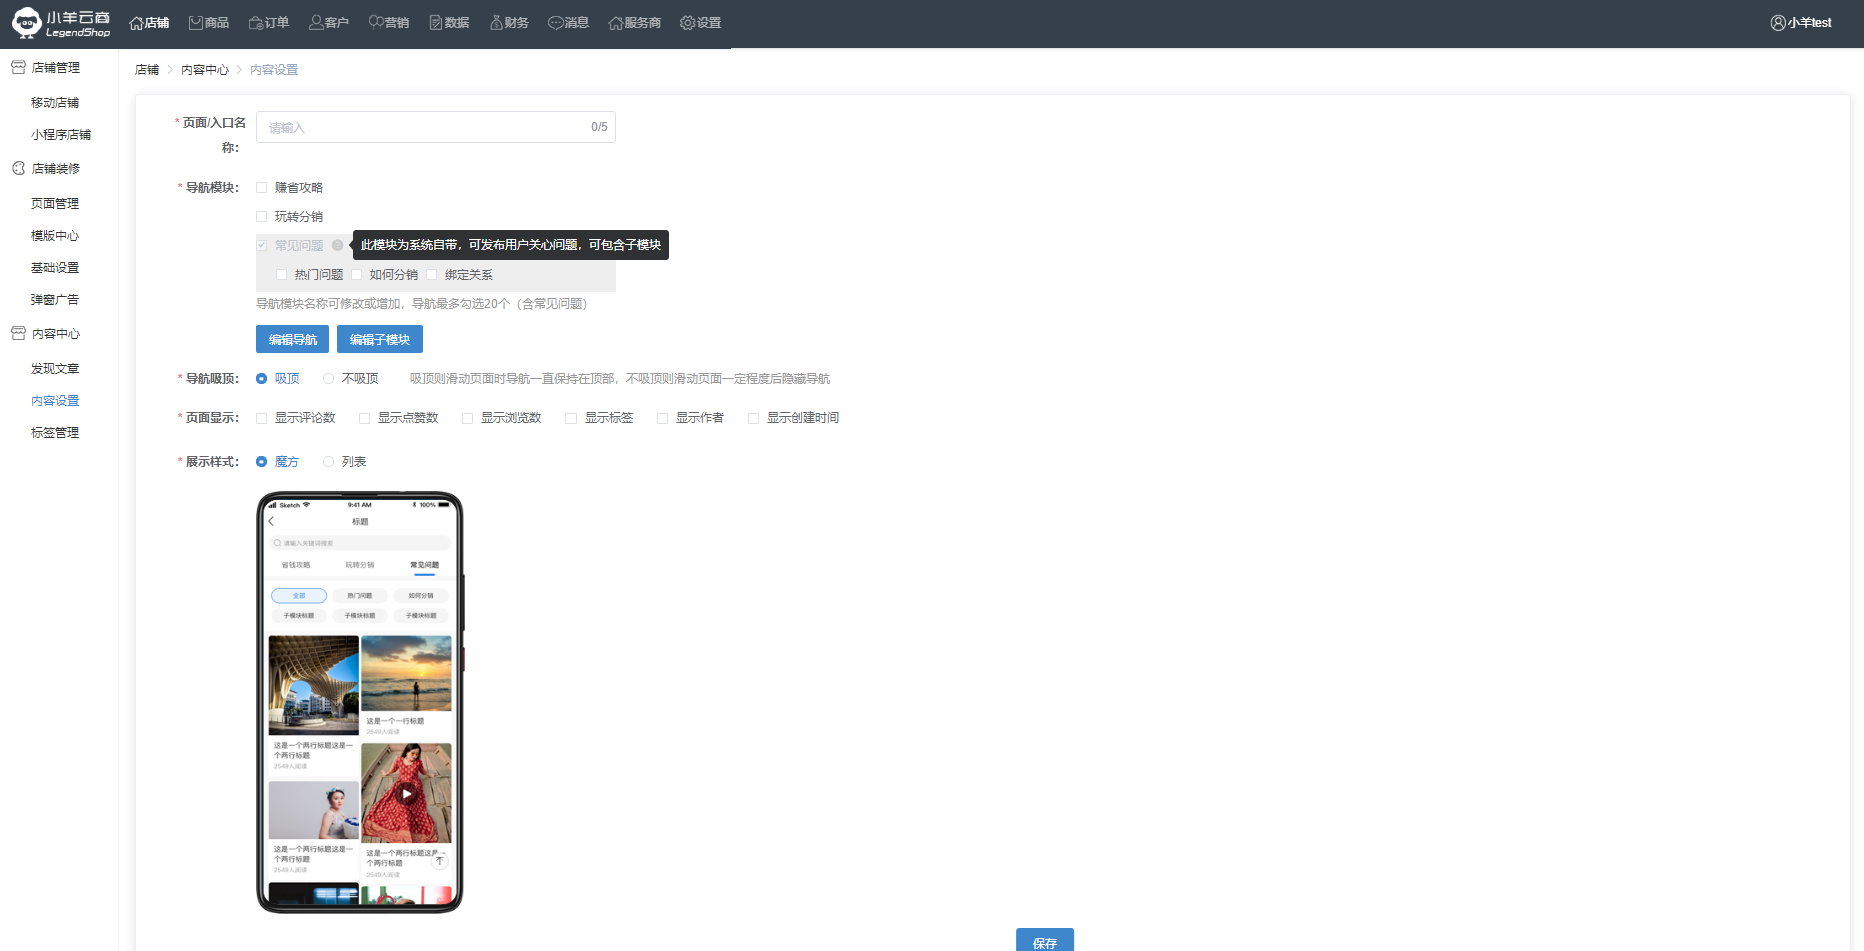Go to the 财务 finance section
The image size is (1864, 951).
click(508, 23)
